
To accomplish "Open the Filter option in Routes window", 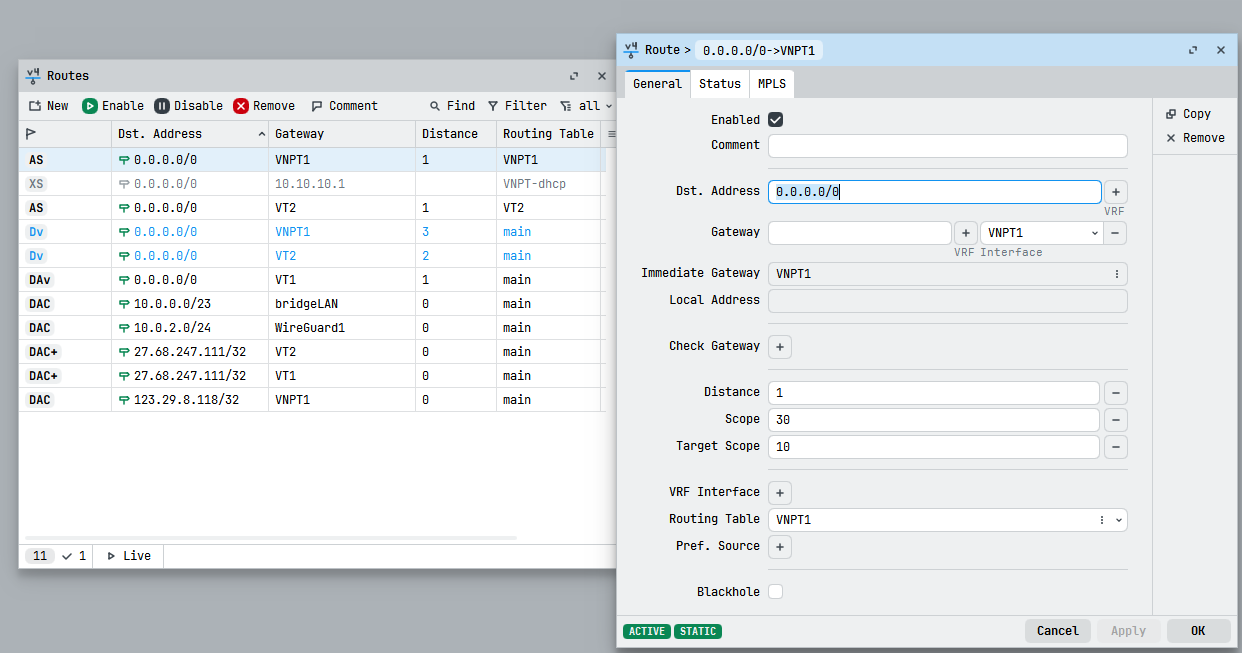I will pyautogui.click(x=517, y=106).
